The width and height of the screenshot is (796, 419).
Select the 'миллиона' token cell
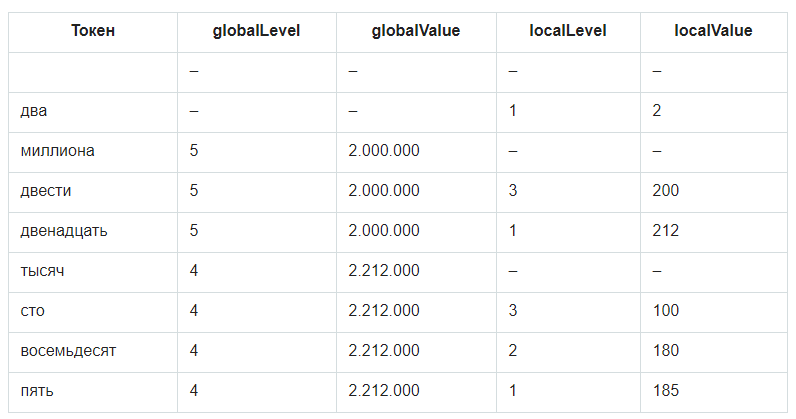[x=57, y=151]
